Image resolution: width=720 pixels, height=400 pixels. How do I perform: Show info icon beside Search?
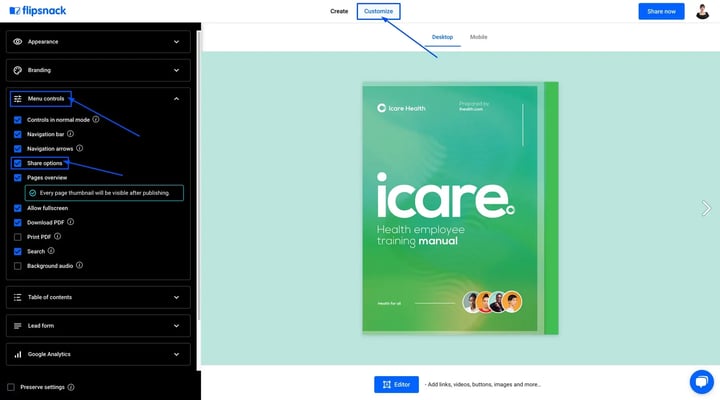coord(51,251)
